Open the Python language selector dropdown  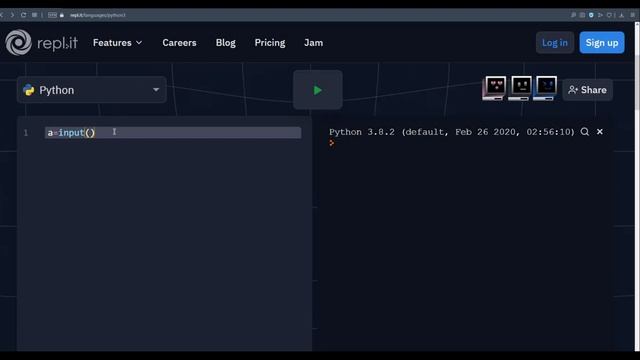click(92, 90)
